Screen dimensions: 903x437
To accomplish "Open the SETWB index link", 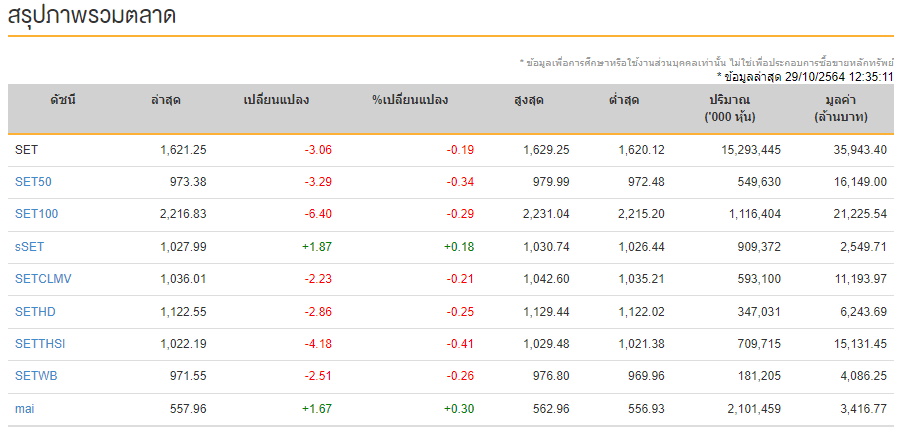I will point(36,376).
